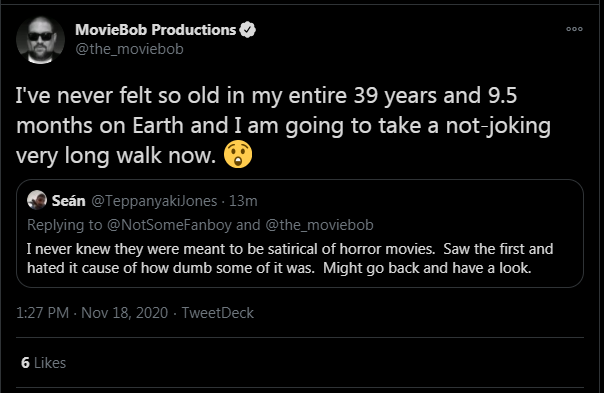The image size is (604, 393).
Task: Click the tweet text 'very long walk now.'
Action: [x=116, y=155]
